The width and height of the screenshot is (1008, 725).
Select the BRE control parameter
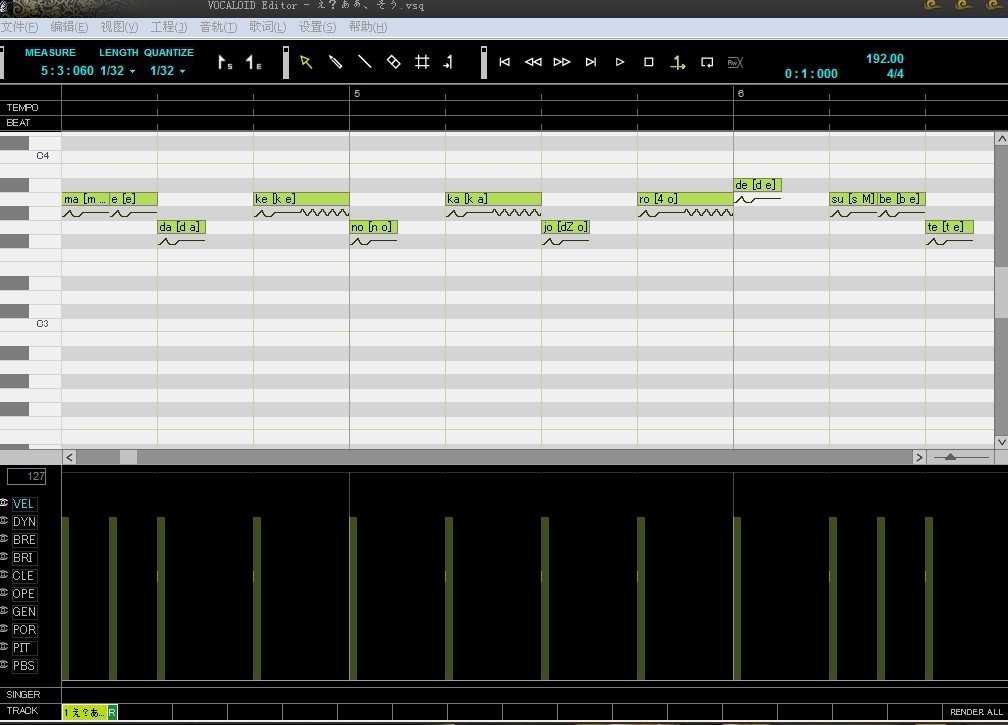(24, 540)
